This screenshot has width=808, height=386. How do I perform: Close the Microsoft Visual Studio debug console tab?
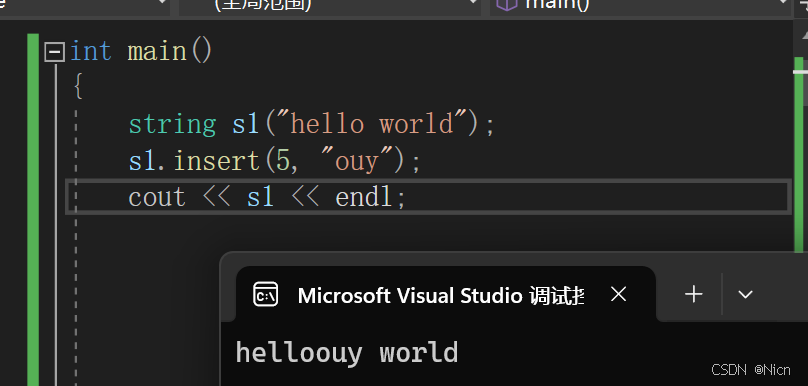click(618, 295)
